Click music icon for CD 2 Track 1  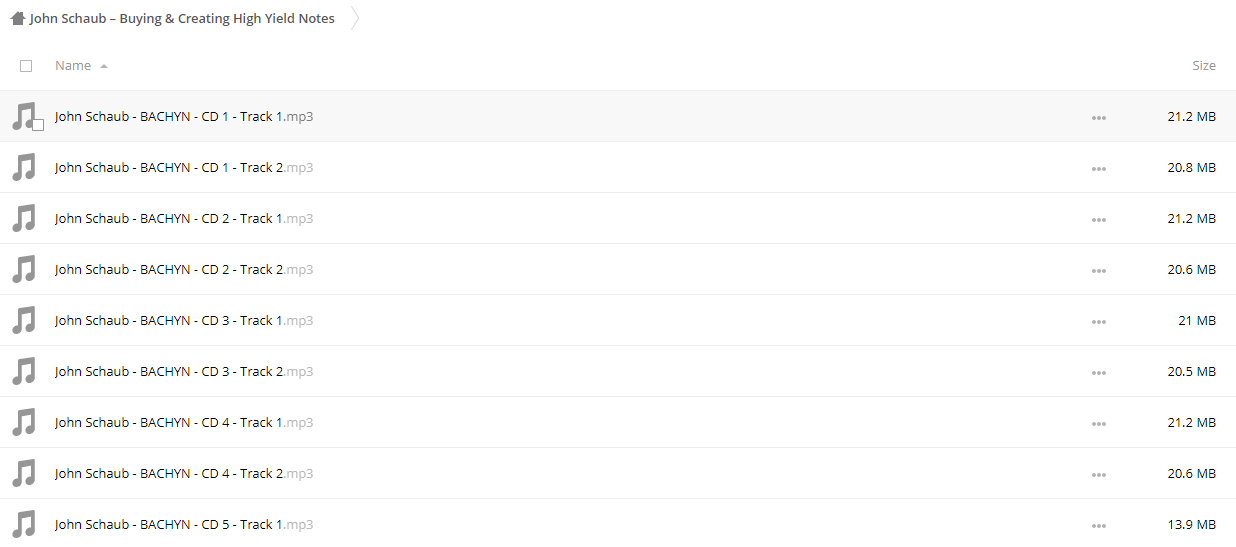[x=24, y=218]
